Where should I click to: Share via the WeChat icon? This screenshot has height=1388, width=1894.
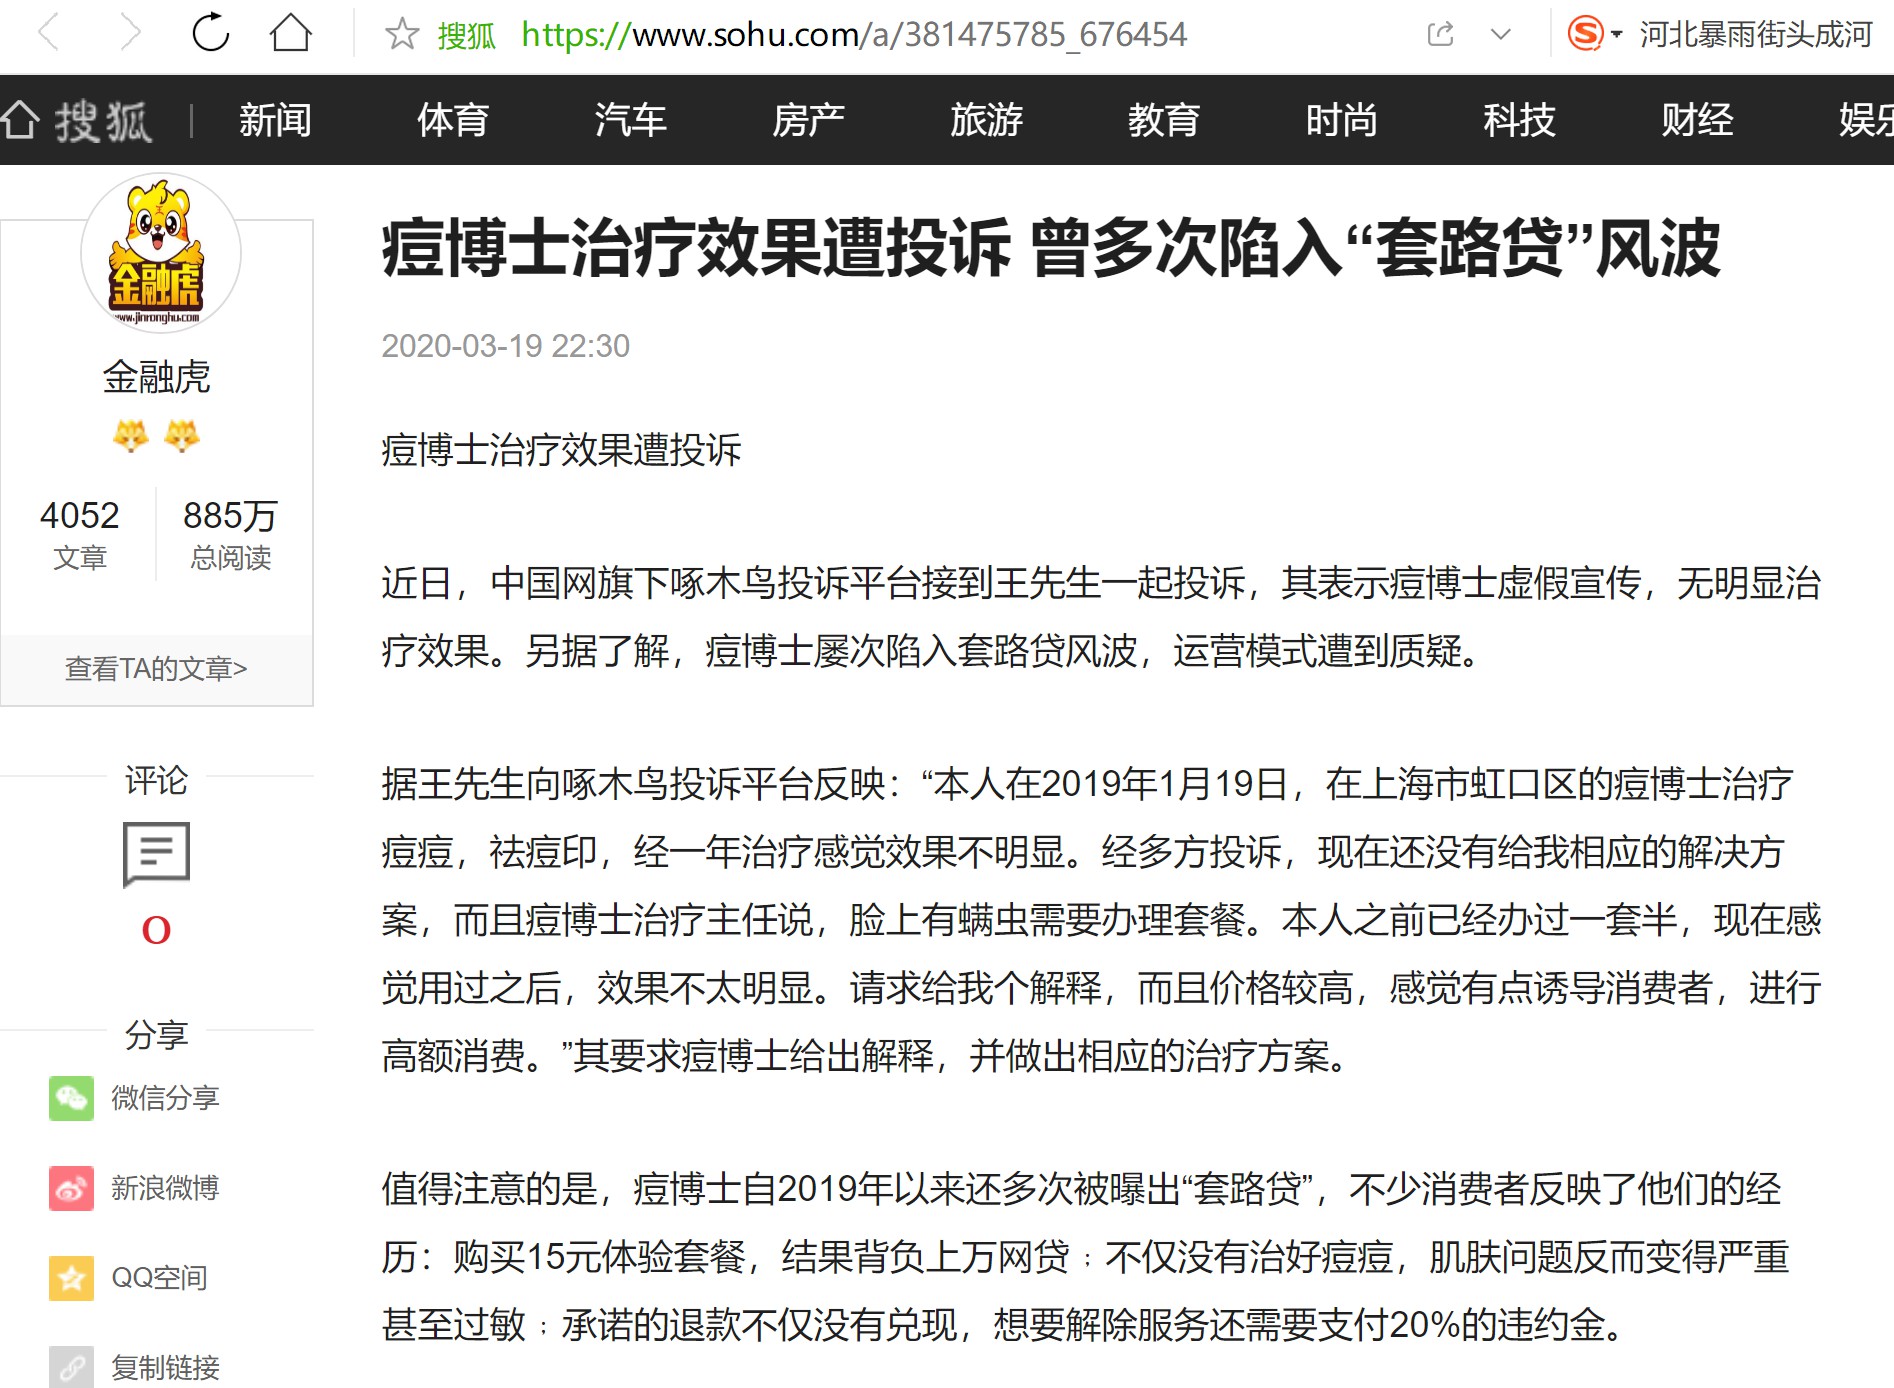[x=71, y=1098]
